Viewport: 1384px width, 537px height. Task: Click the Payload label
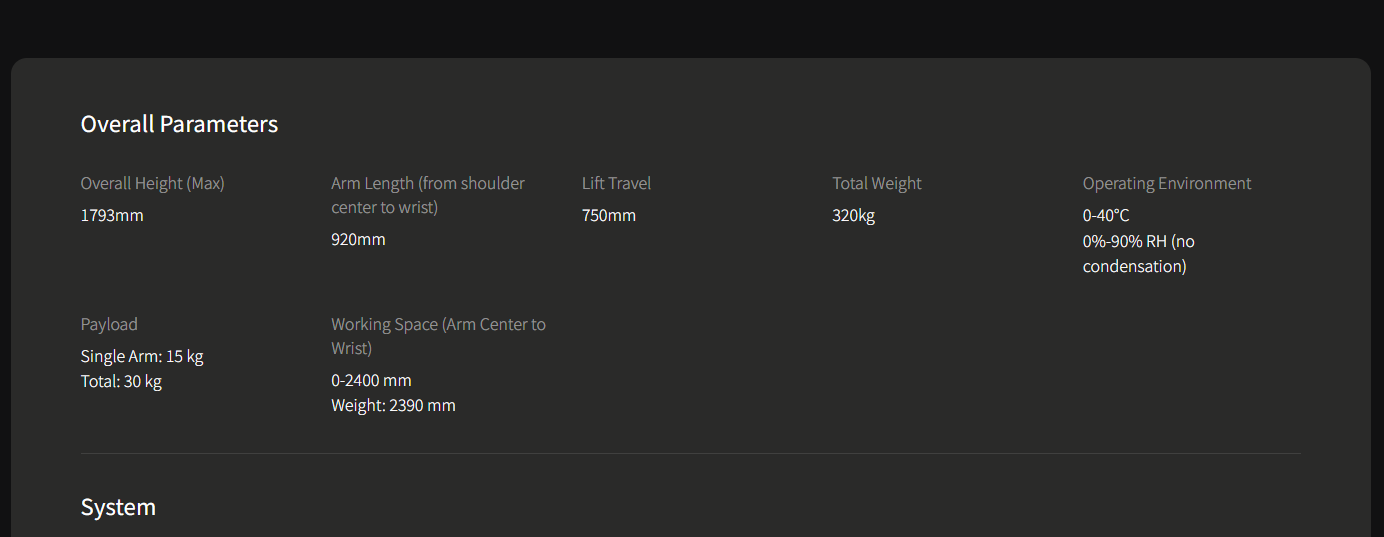[109, 324]
